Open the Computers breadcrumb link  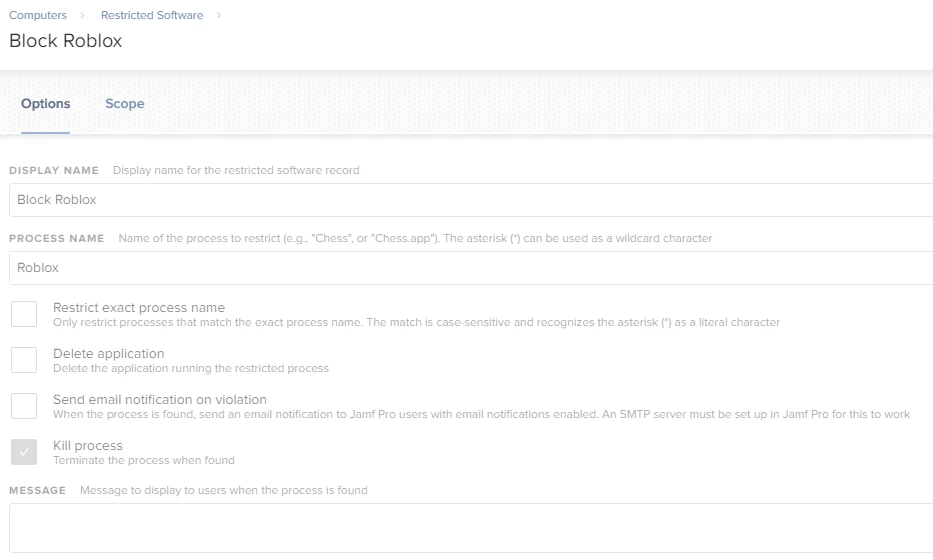click(37, 15)
